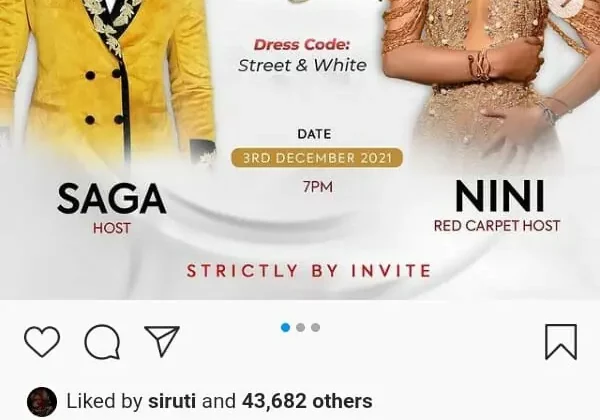Select the first blue carousel dot

[285, 327]
